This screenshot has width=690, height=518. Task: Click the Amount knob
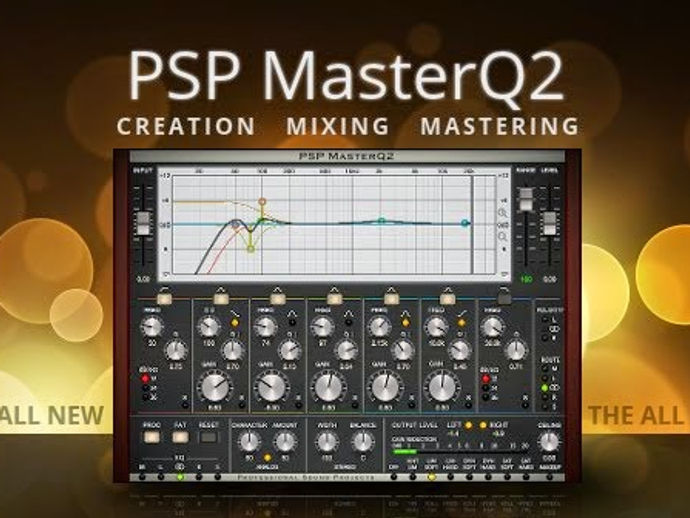click(285, 442)
